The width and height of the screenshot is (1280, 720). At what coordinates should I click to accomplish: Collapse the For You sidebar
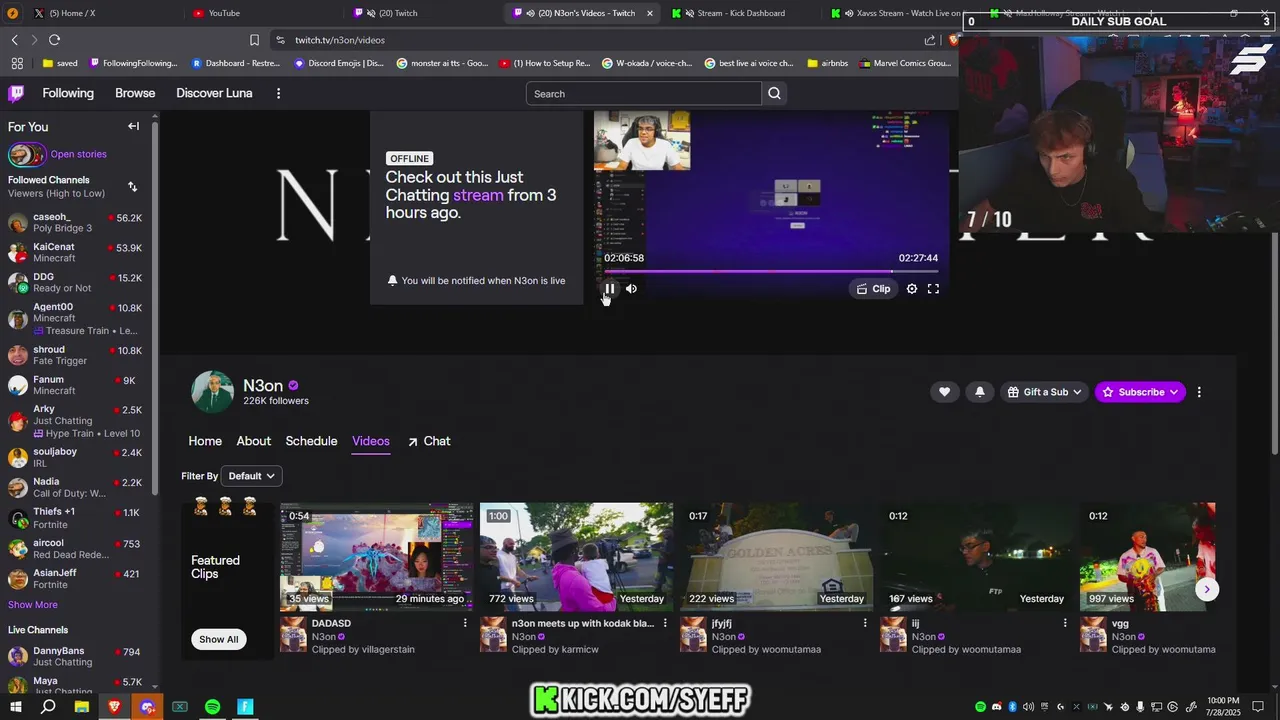(x=133, y=126)
